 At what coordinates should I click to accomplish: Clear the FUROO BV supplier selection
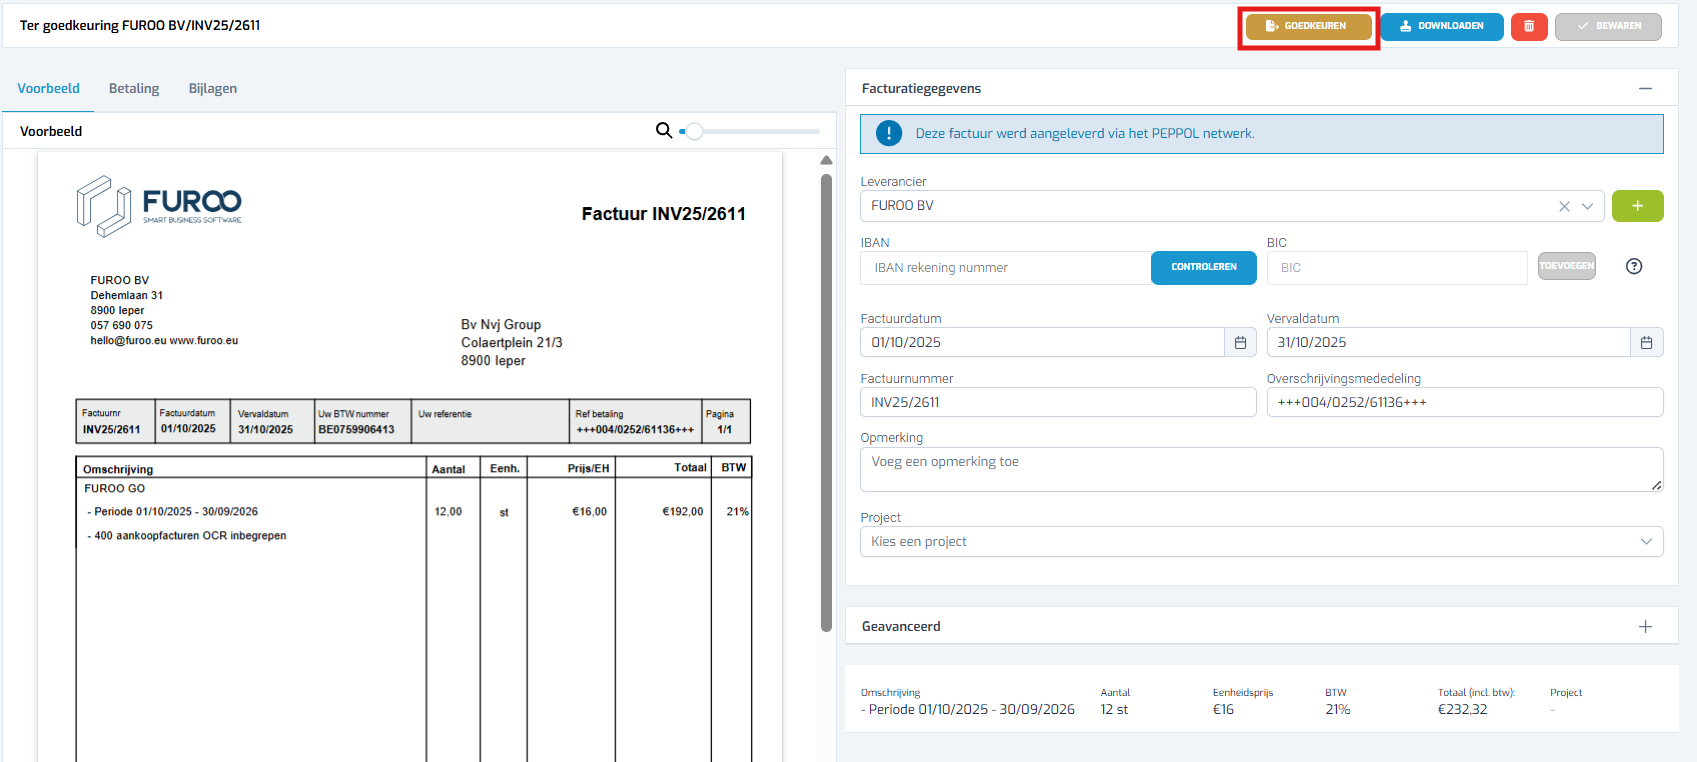click(1564, 206)
